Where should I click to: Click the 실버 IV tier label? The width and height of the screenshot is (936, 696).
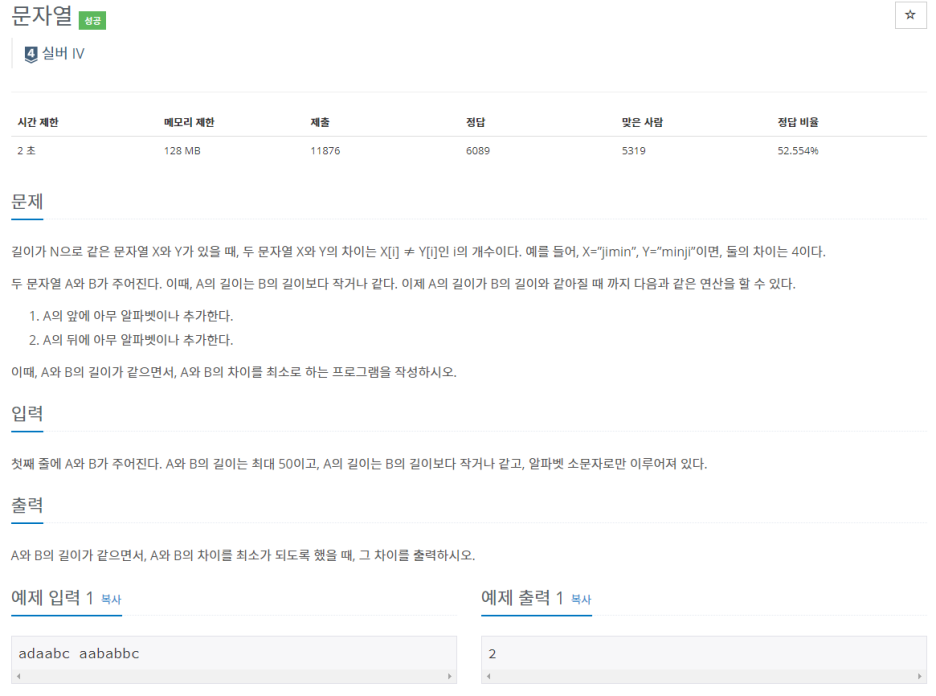coord(63,54)
